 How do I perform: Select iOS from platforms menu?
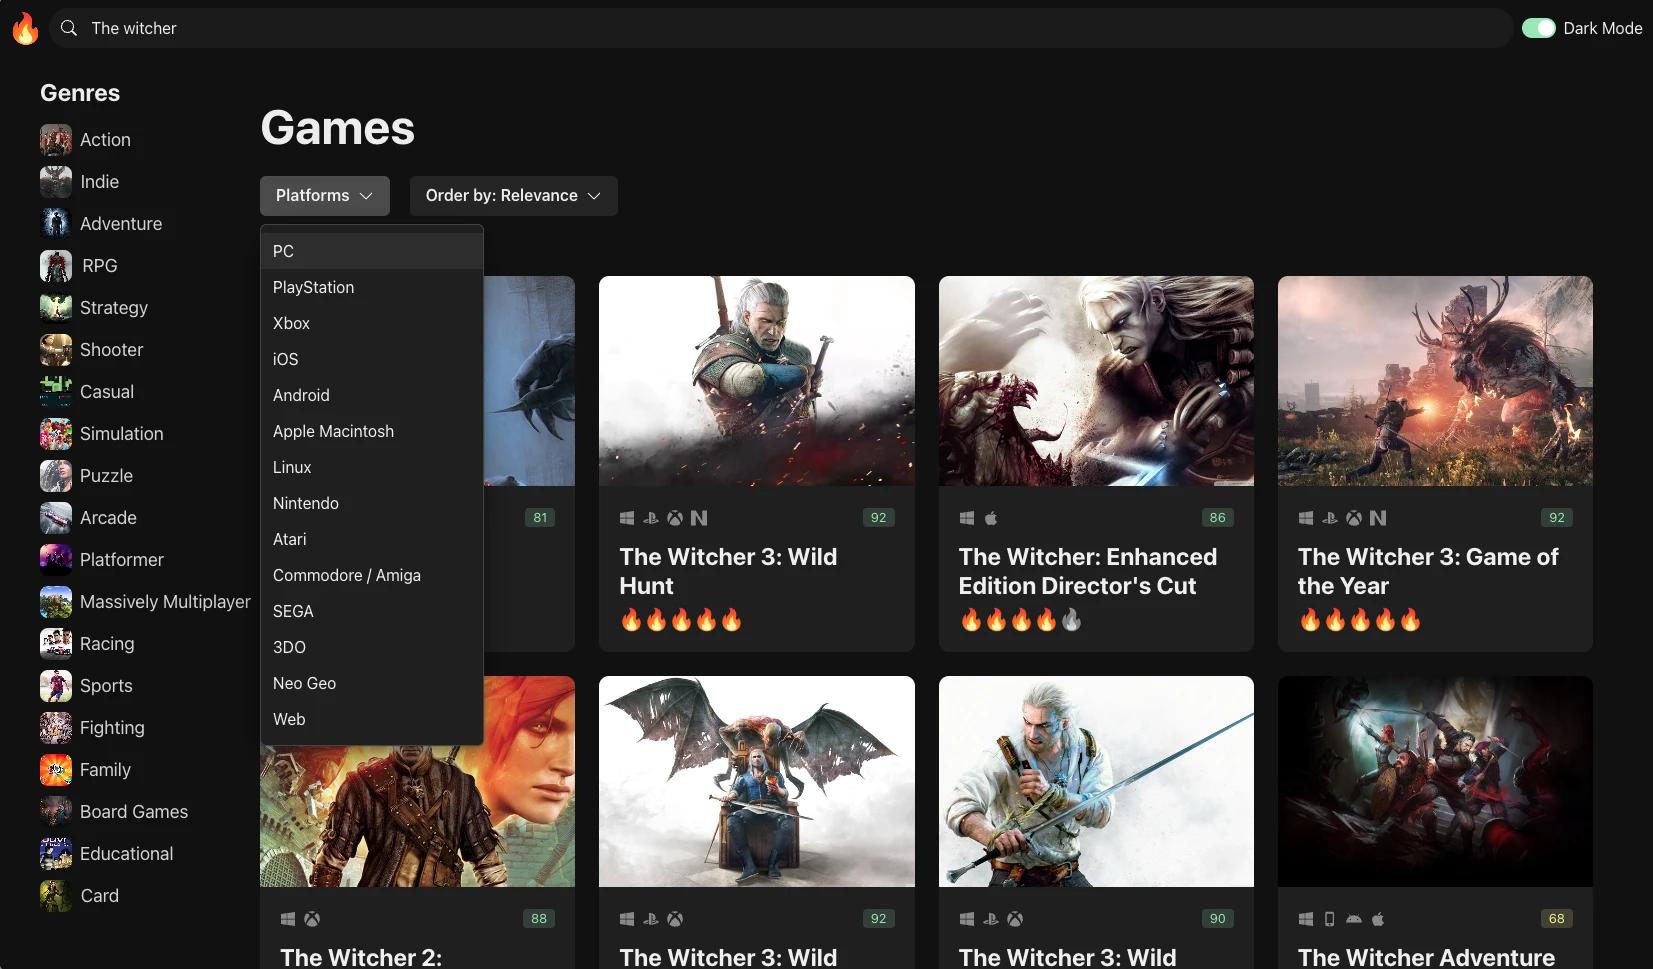pos(372,359)
